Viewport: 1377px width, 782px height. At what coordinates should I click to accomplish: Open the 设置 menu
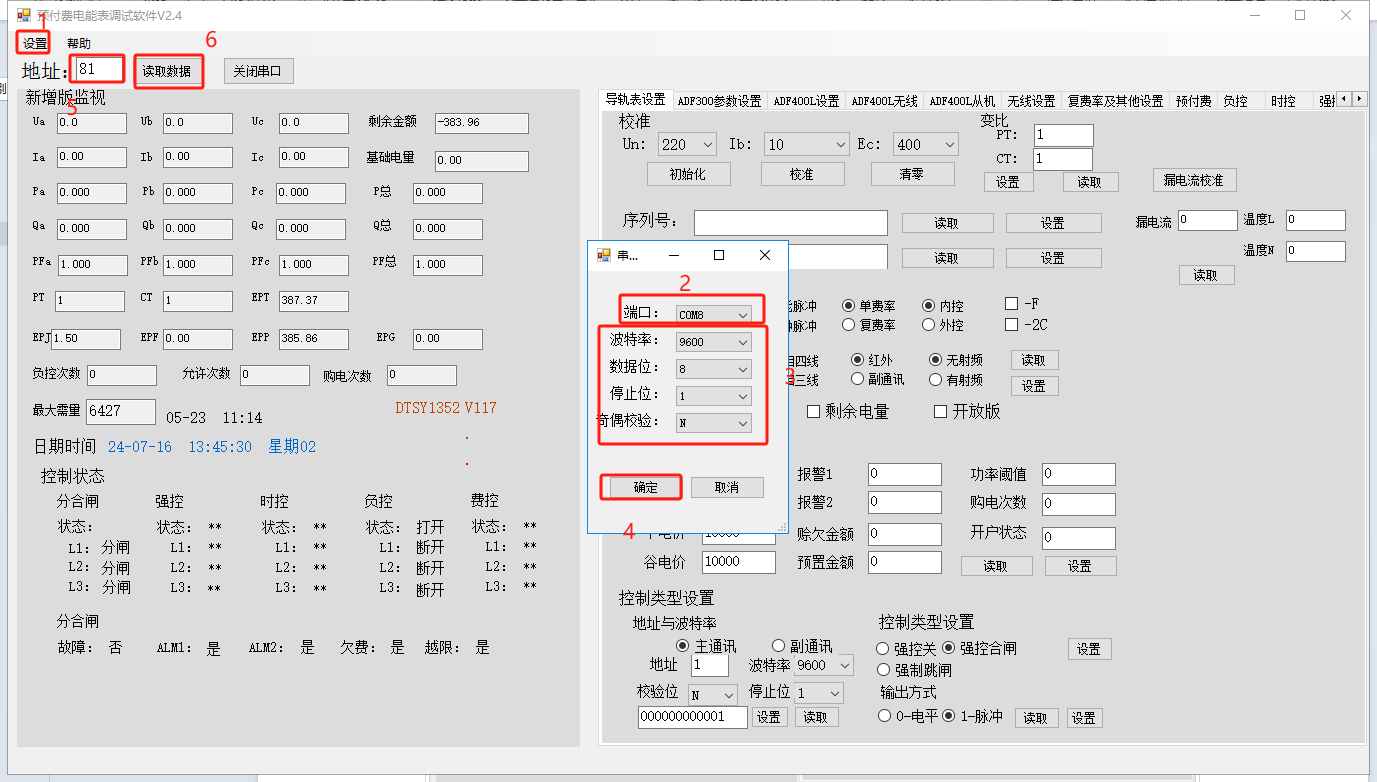pos(34,43)
